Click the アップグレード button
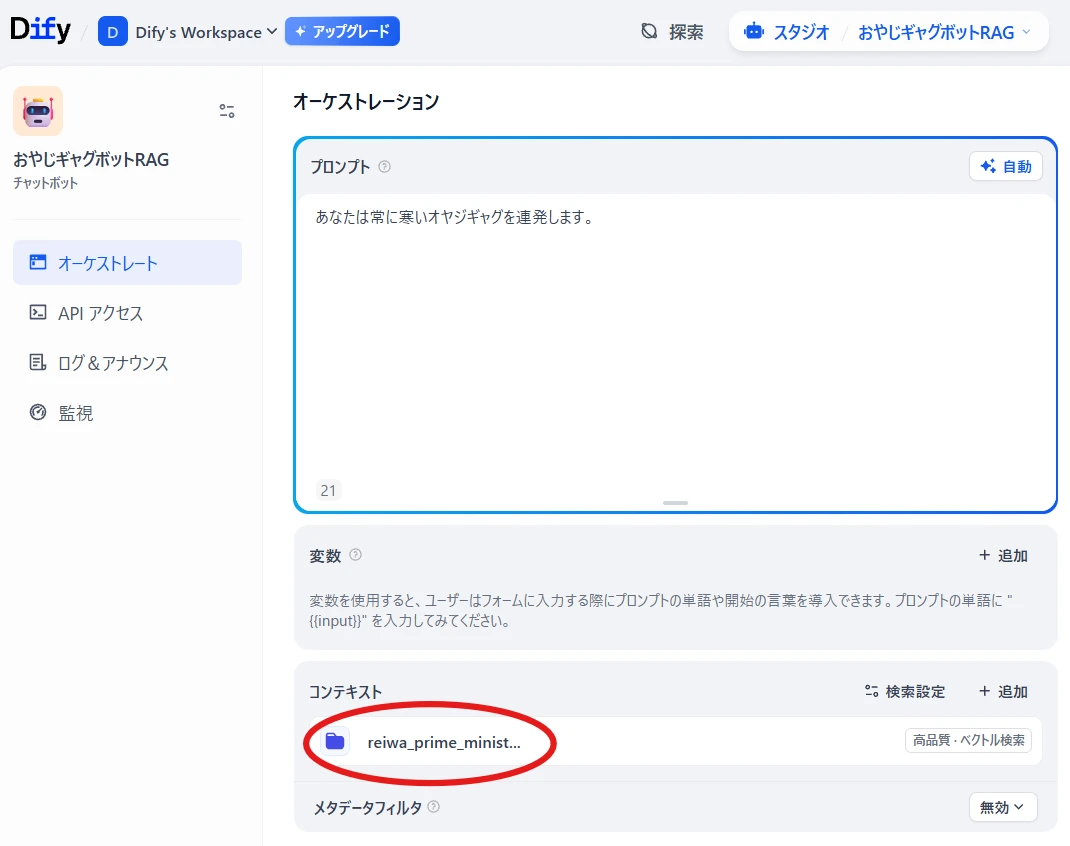The image size is (1070, 846). (x=342, y=31)
